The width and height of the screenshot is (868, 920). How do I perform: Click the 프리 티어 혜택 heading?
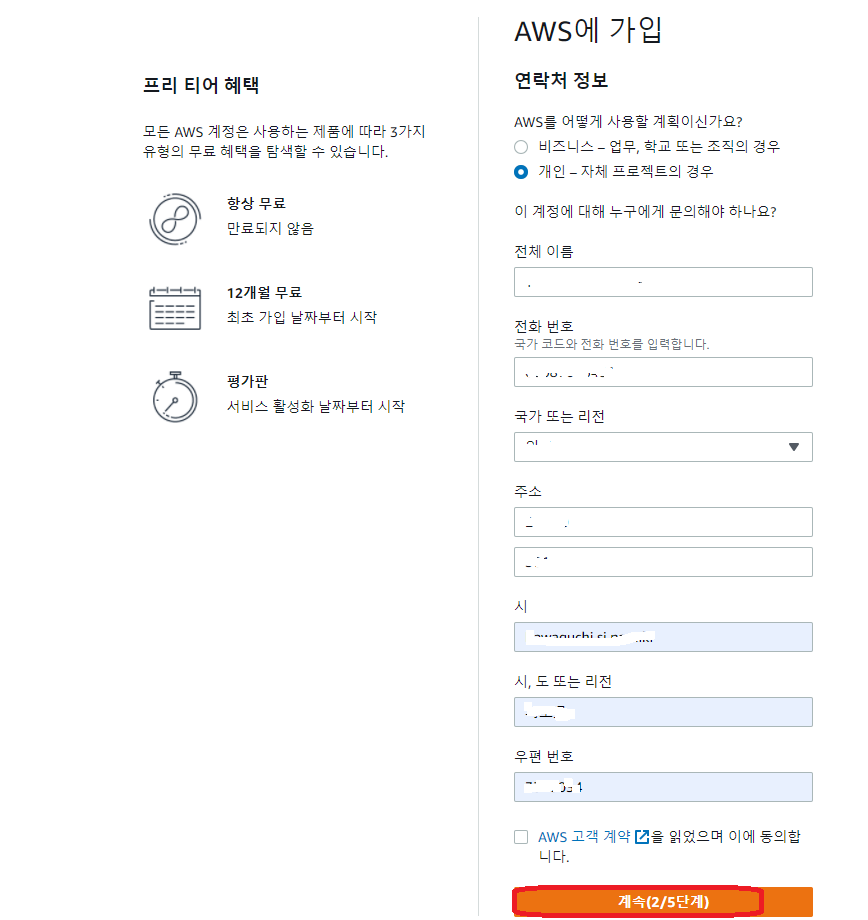tap(201, 85)
